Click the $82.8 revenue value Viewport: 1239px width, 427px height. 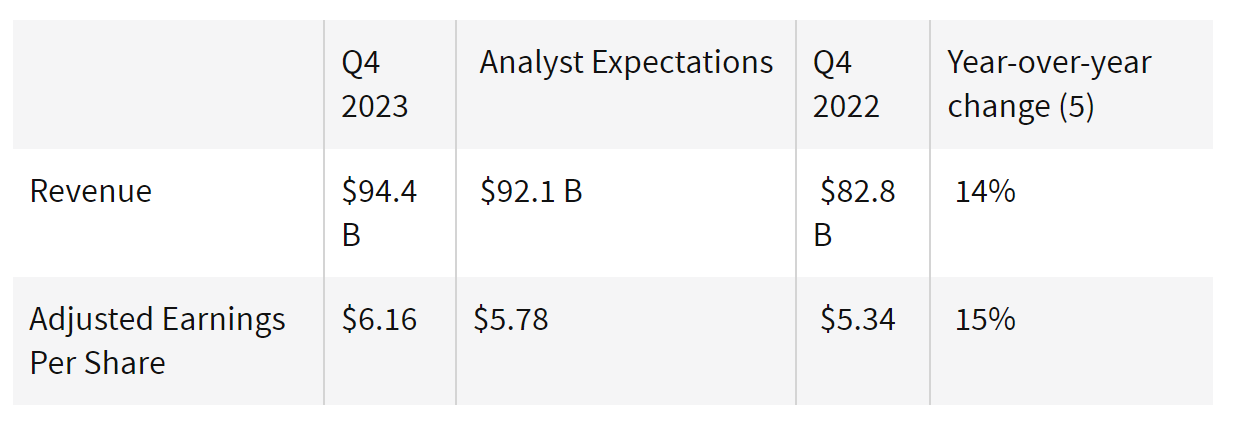(857, 191)
